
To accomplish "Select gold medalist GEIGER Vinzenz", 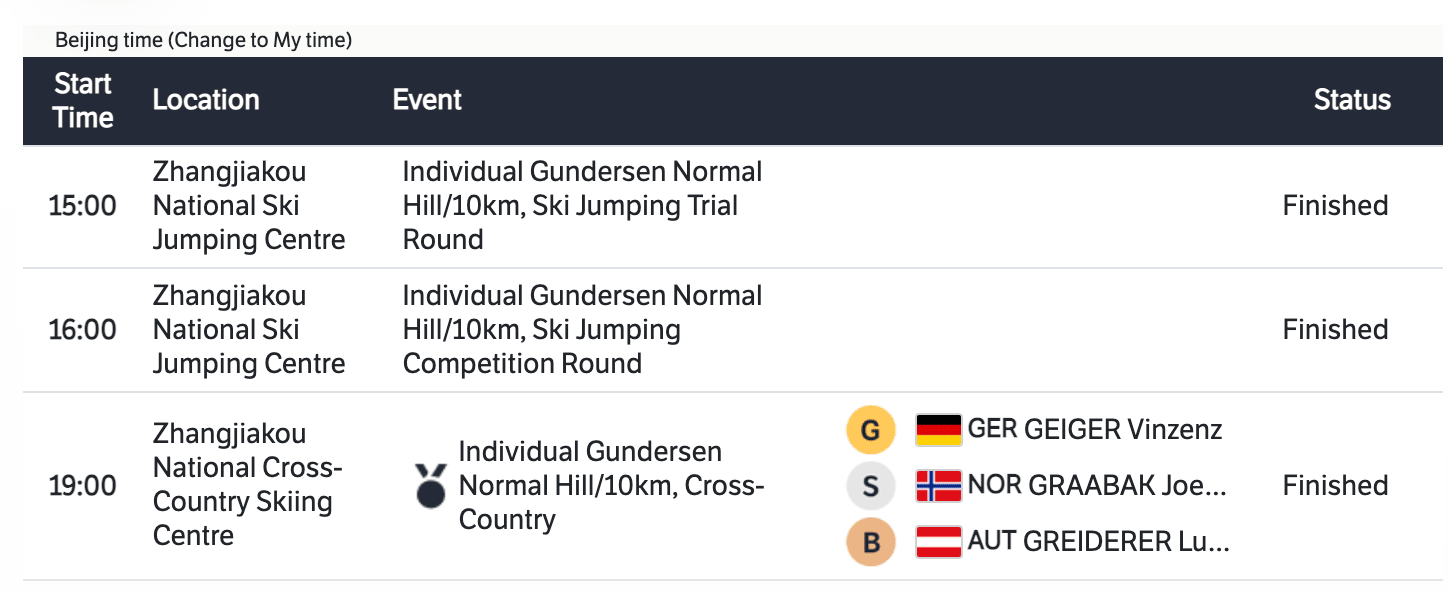I will 1094,430.
